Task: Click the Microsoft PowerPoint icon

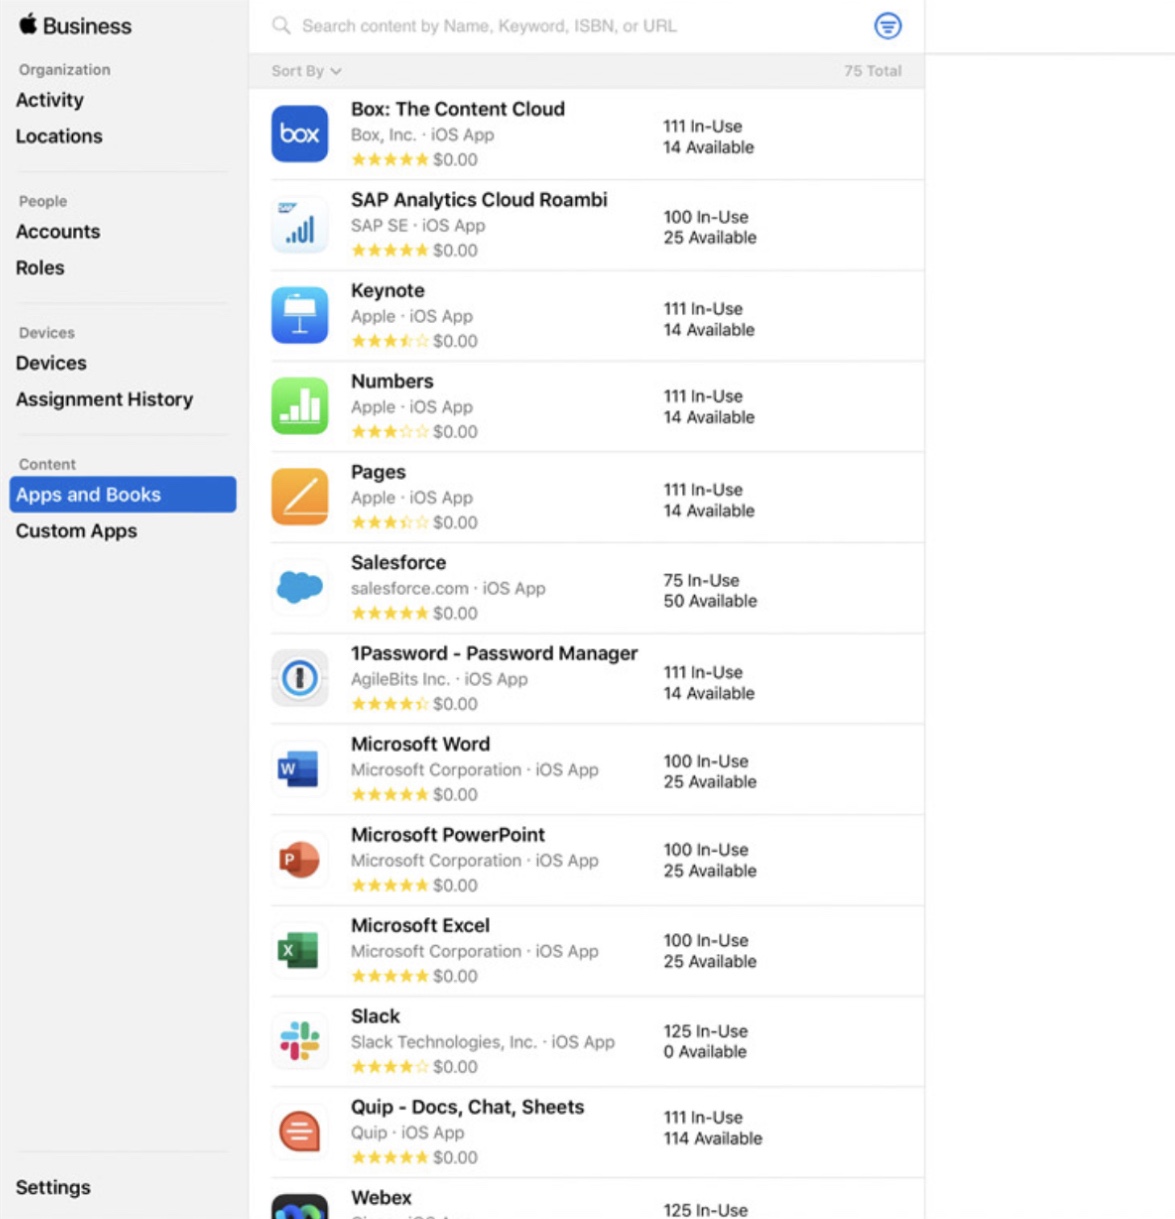Action: (x=299, y=860)
